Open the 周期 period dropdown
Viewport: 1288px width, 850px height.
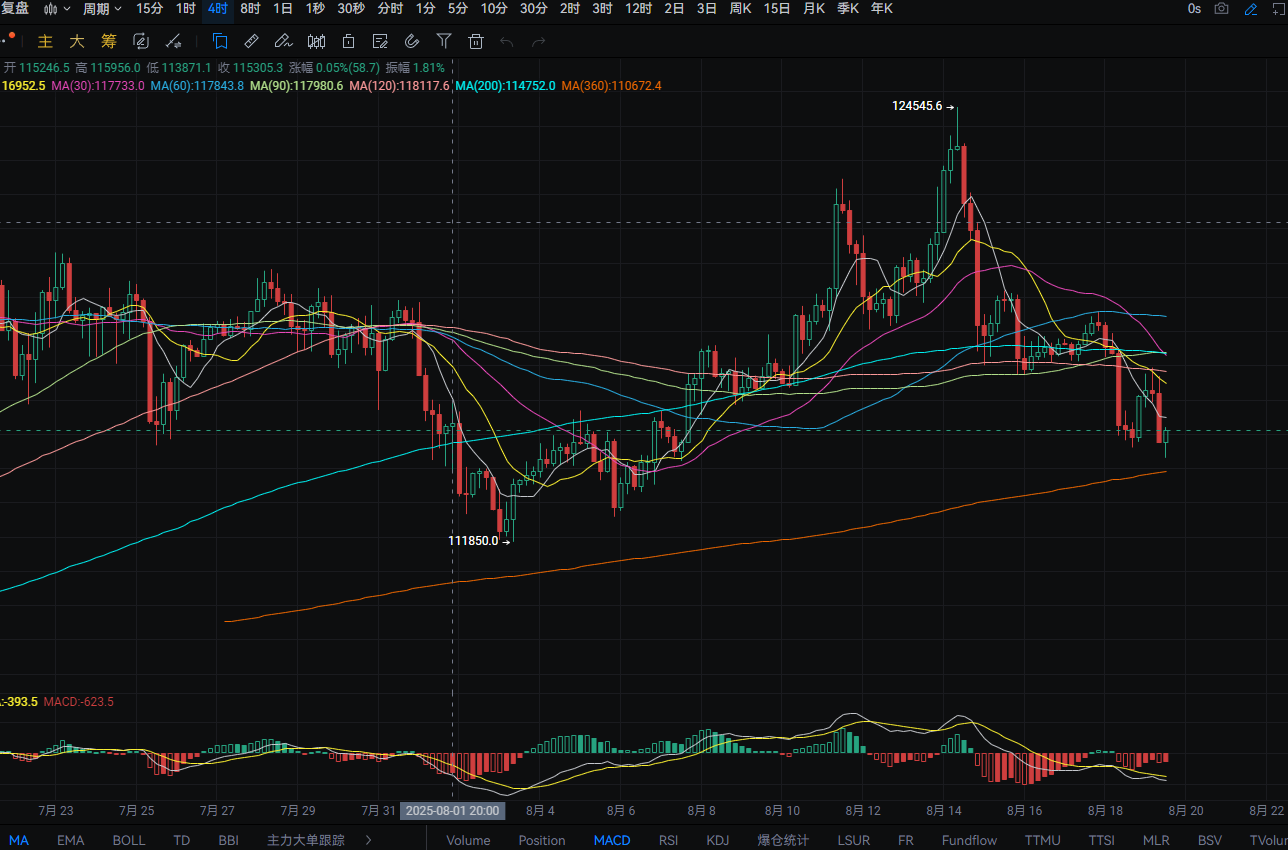102,9
